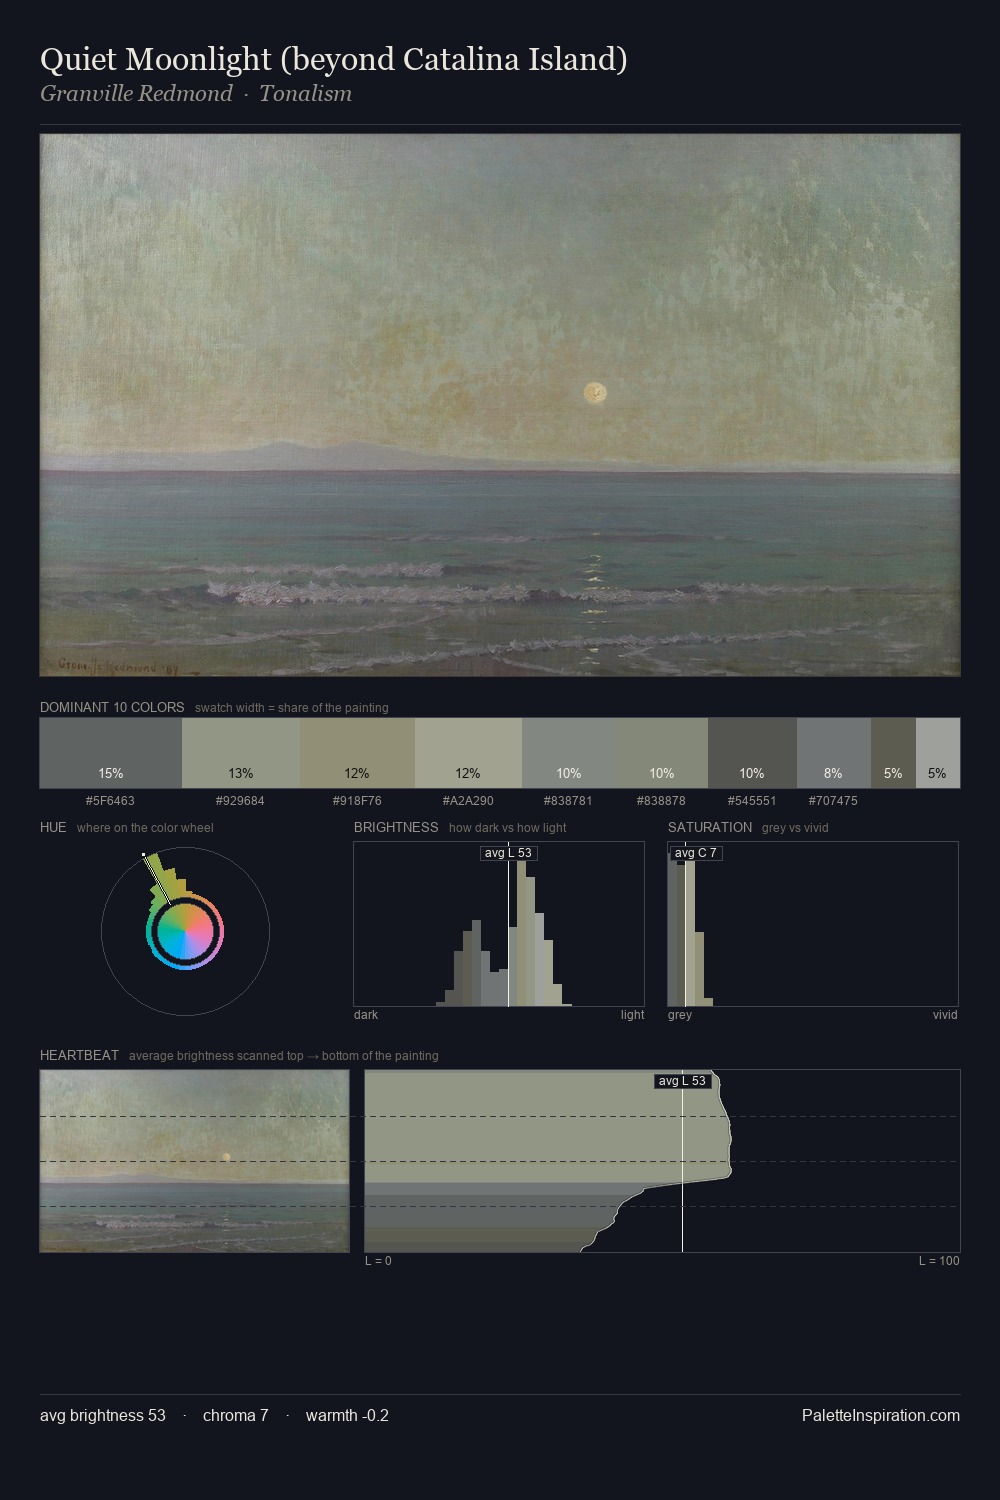Click the 'avg brightness 53' footer text

click(x=103, y=1415)
